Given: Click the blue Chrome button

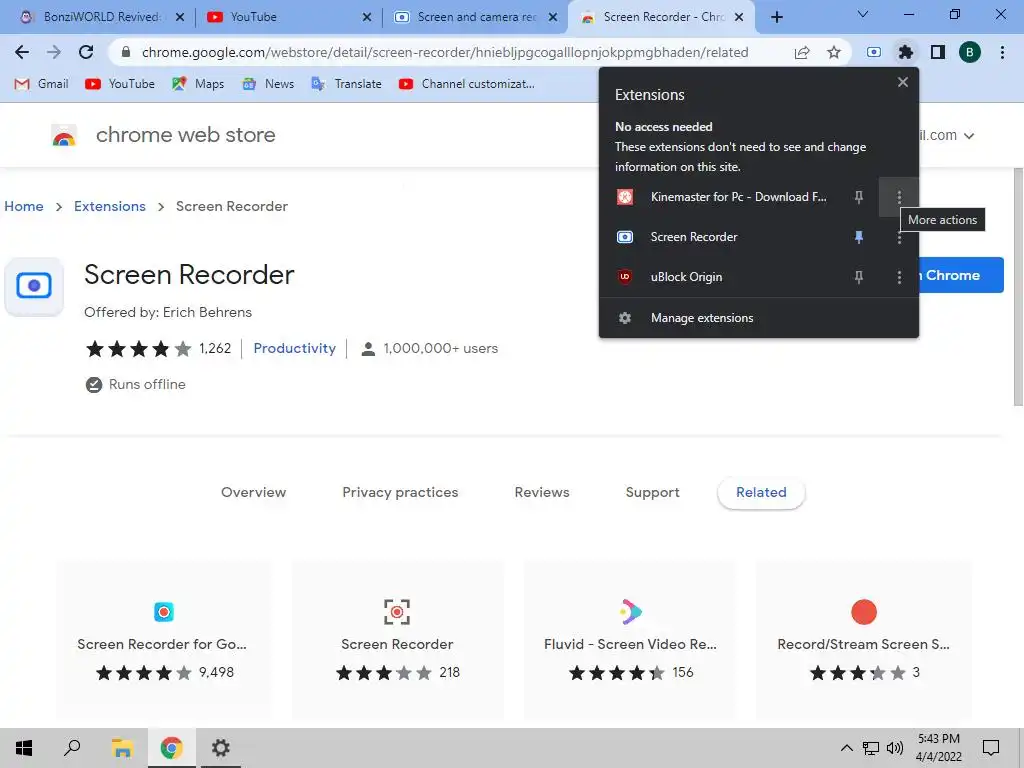Looking at the screenshot, I should [961, 275].
